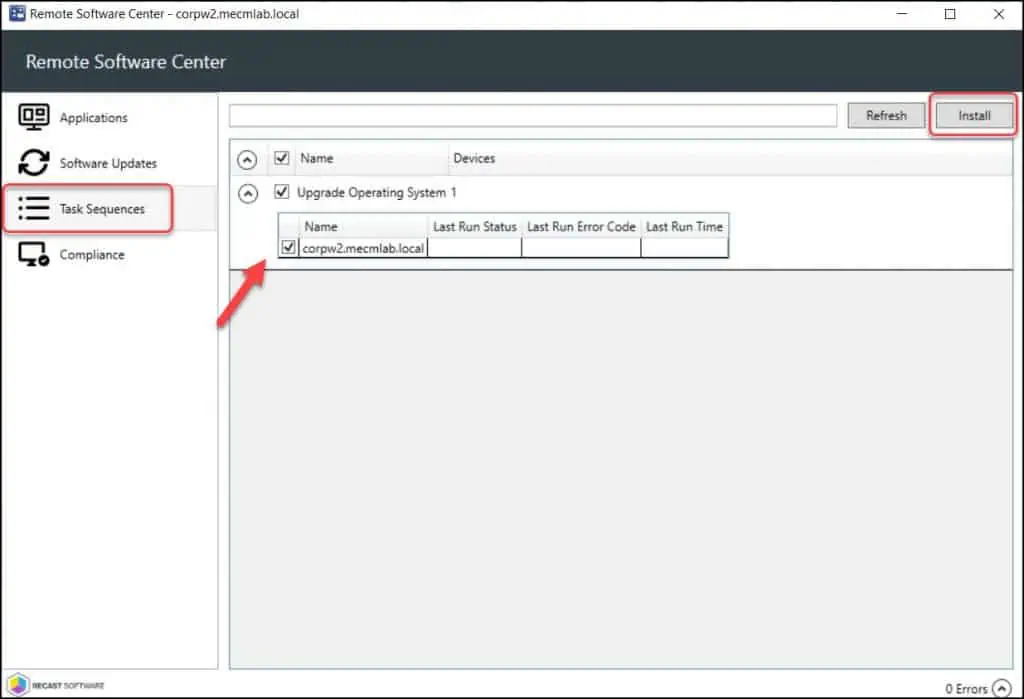Click the Remote Software Center title bar icon

[17, 13]
